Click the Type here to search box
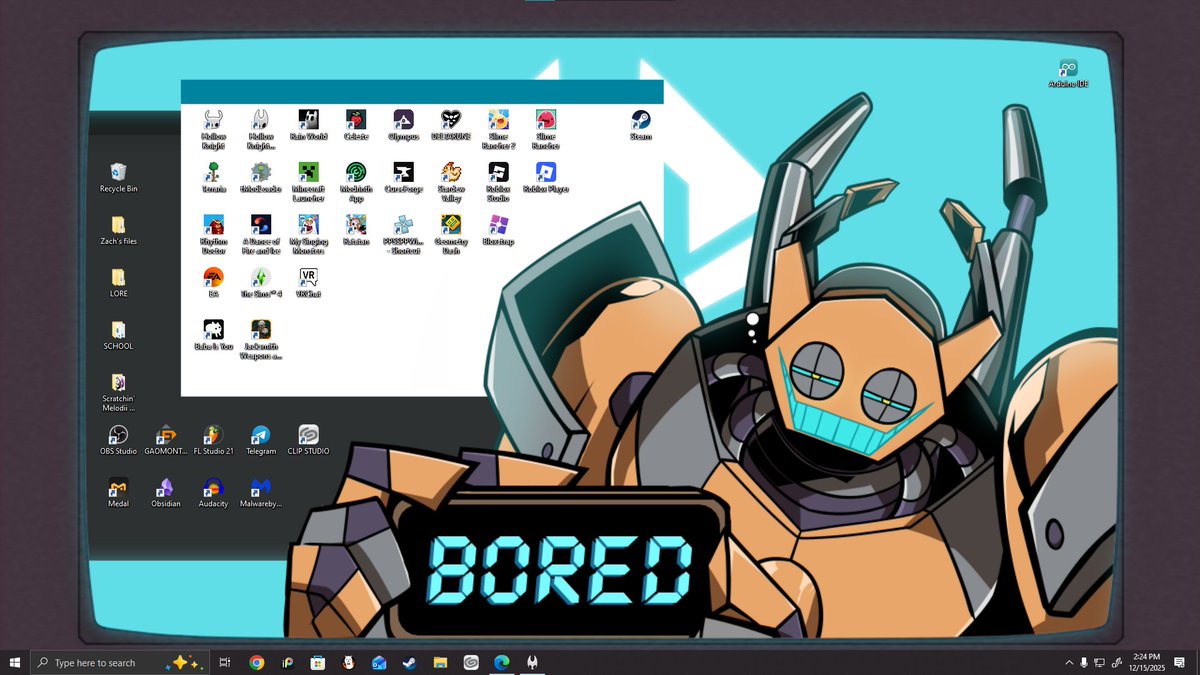The width and height of the screenshot is (1200, 675). click(120, 662)
